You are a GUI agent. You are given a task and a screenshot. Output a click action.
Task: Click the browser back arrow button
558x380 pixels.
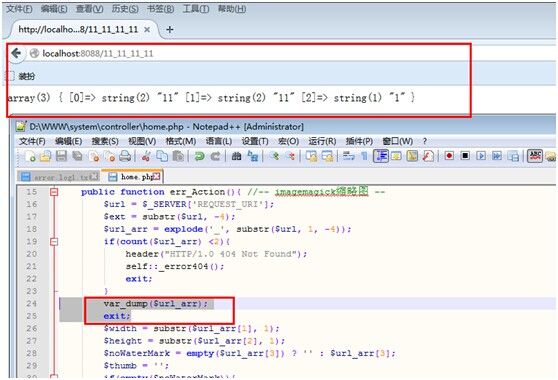pos(16,53)
